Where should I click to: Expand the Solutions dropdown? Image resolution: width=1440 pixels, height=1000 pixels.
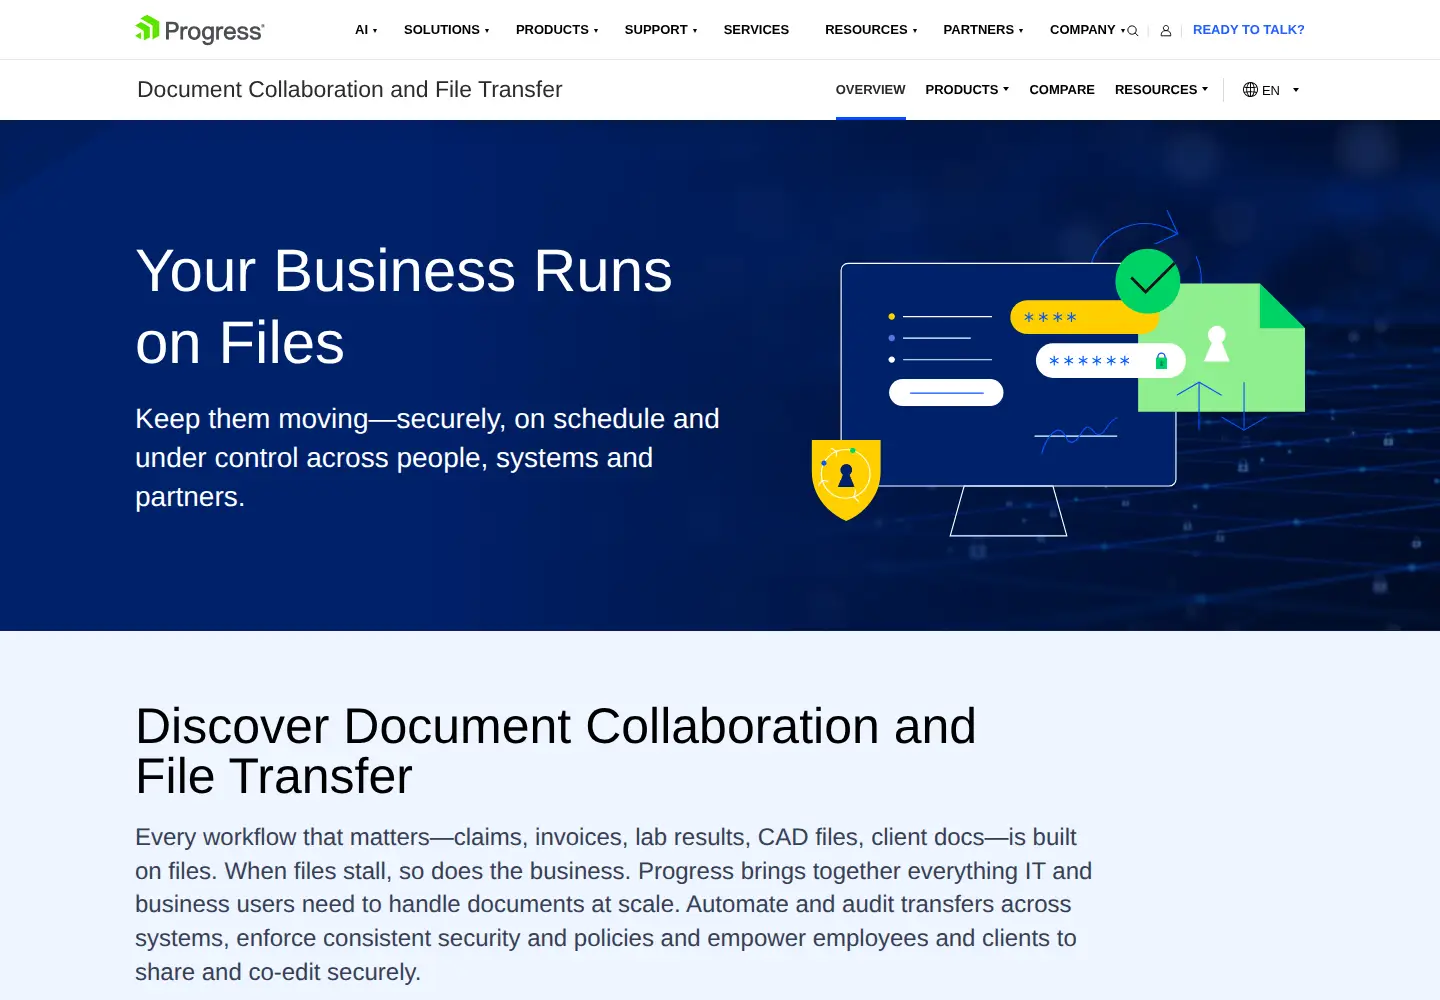click(x=446, y=30)
